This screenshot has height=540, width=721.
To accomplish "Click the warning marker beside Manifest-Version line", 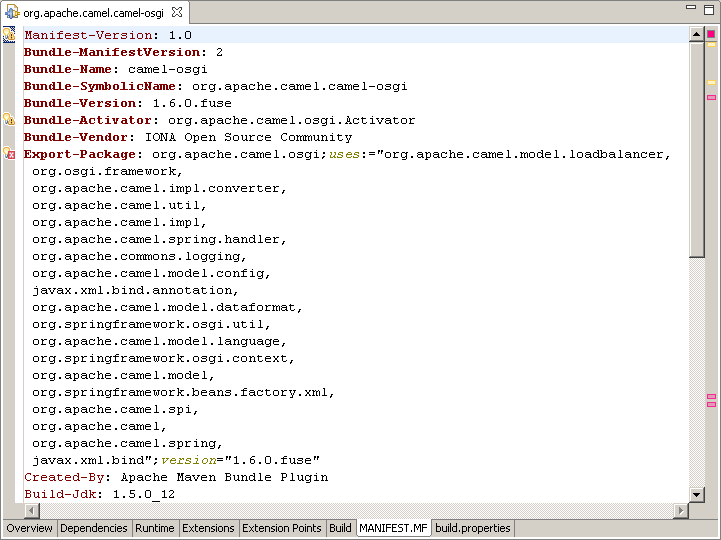I will [9, 35].
